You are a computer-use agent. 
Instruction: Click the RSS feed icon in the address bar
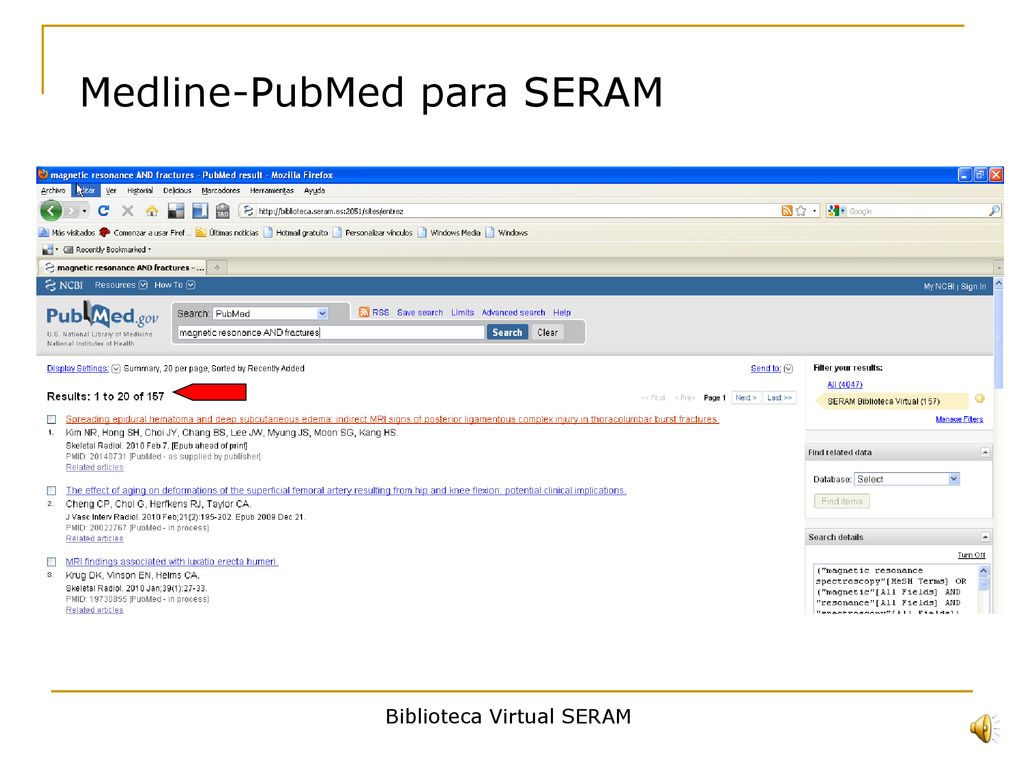point(787,211)
